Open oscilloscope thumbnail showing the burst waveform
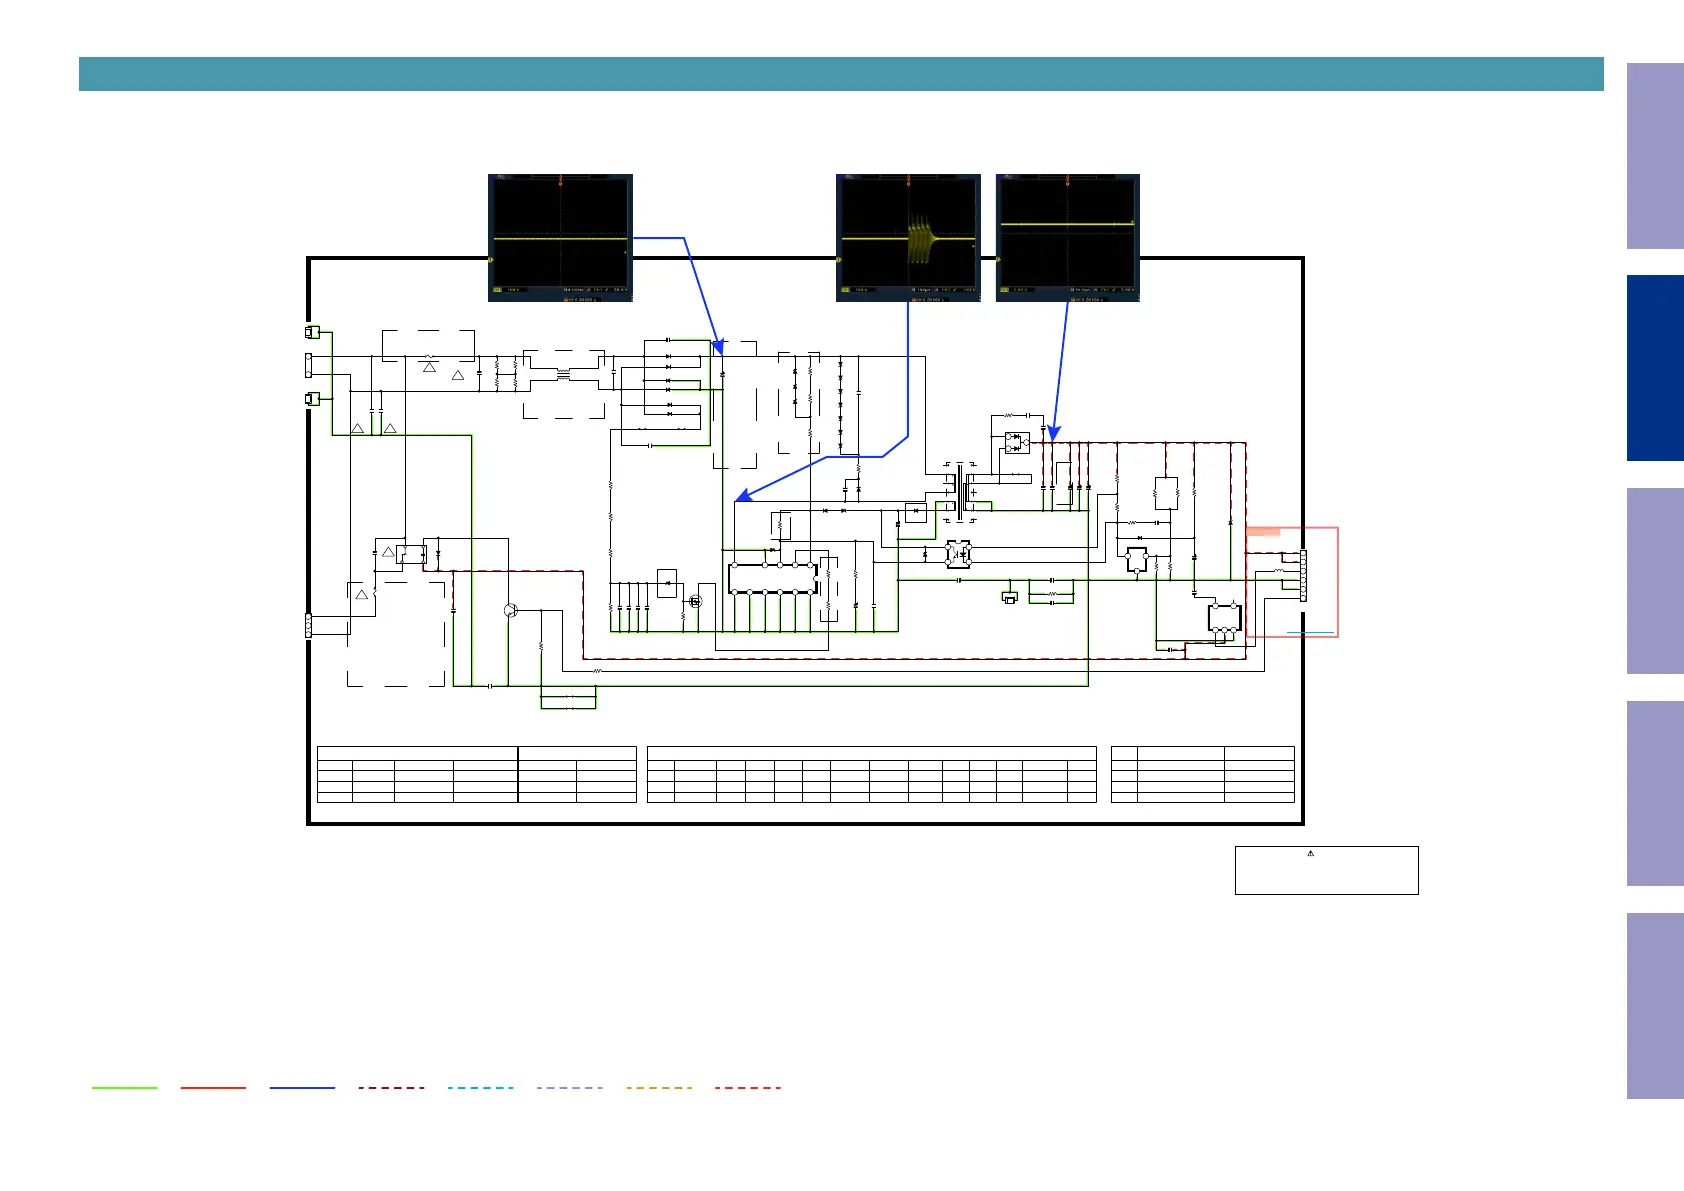This screenshot has width=1684, height=1191. coord(908,237)
